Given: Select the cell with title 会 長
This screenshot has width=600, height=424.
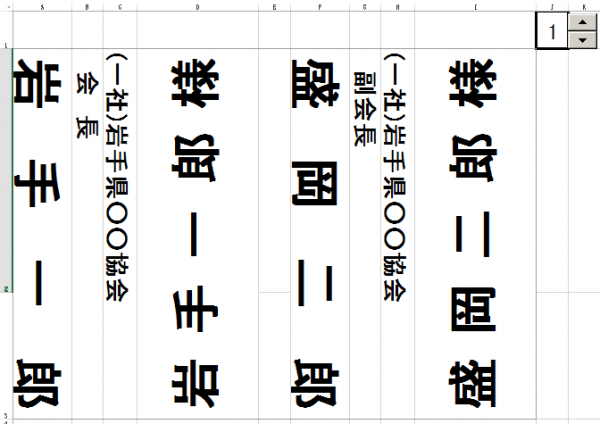Looking at the screenshot, I should coord(87,234).
